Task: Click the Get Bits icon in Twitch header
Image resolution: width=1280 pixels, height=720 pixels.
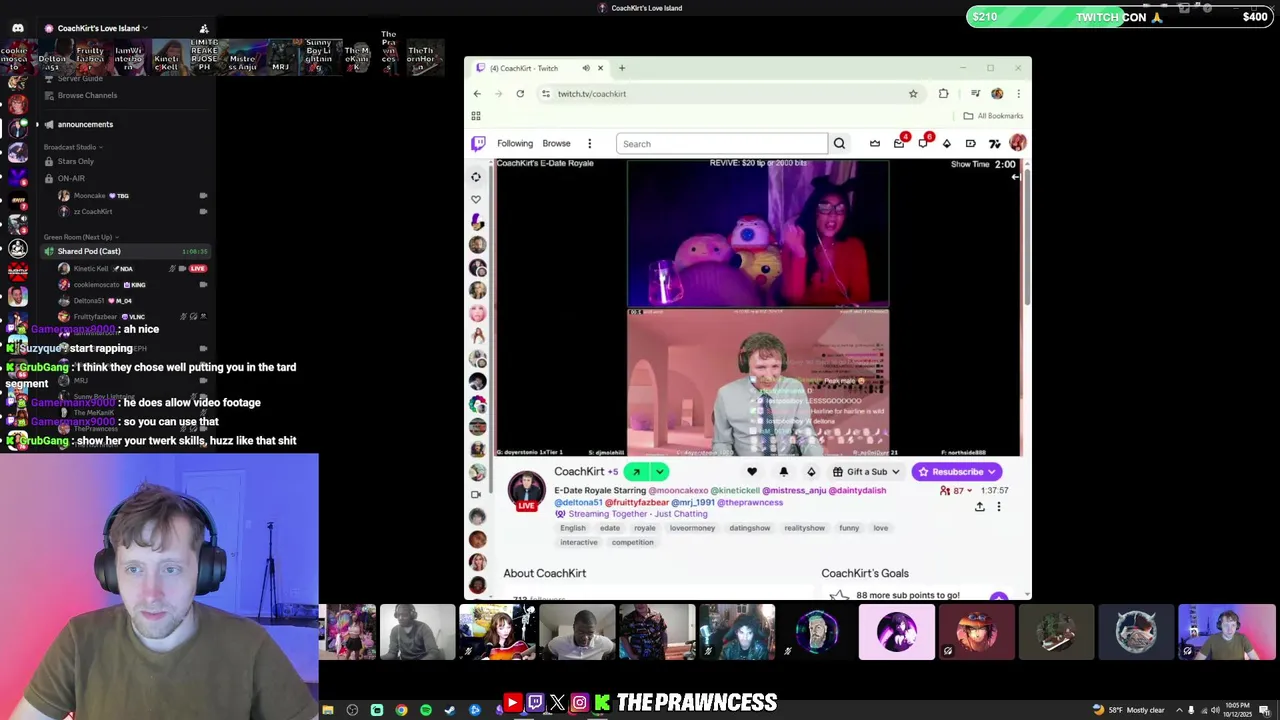Action: [947, 143]
